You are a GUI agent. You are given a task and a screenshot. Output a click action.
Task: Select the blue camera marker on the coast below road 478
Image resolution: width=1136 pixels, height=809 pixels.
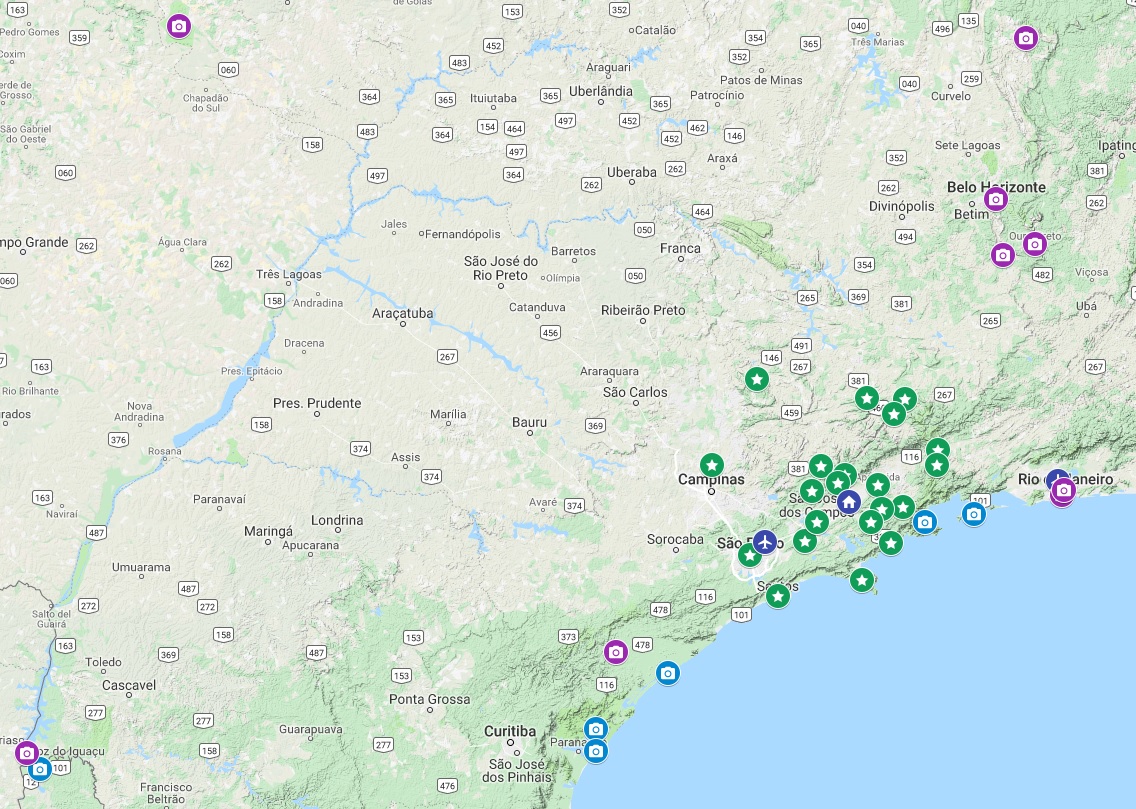click(668, 673)
